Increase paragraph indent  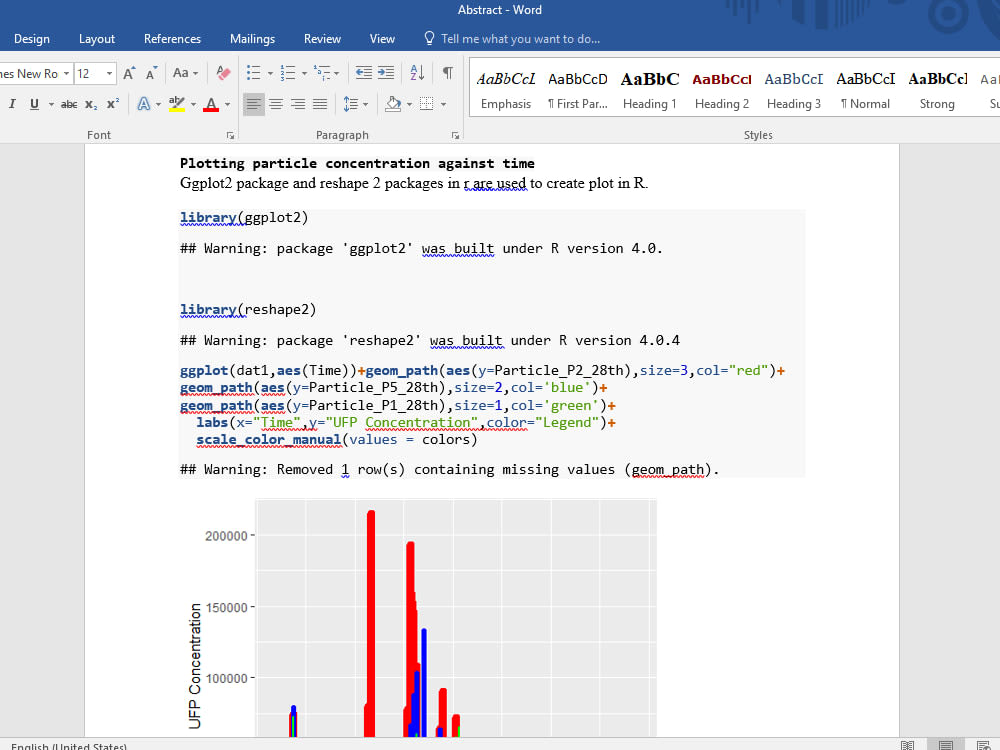[386, 73]
